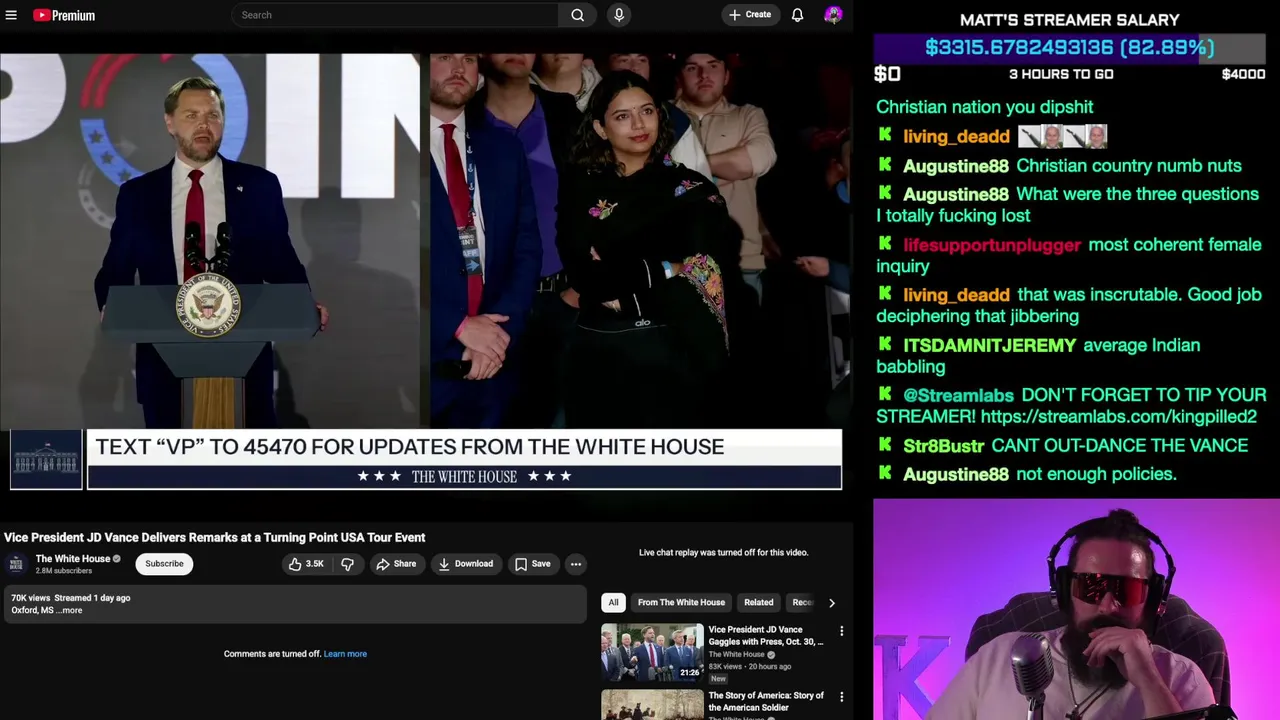The width and height of the screenshot is (1280, 720).
Task: Start voice search with microphone icon
Action: pyautogui.click(x=619, y=15)
